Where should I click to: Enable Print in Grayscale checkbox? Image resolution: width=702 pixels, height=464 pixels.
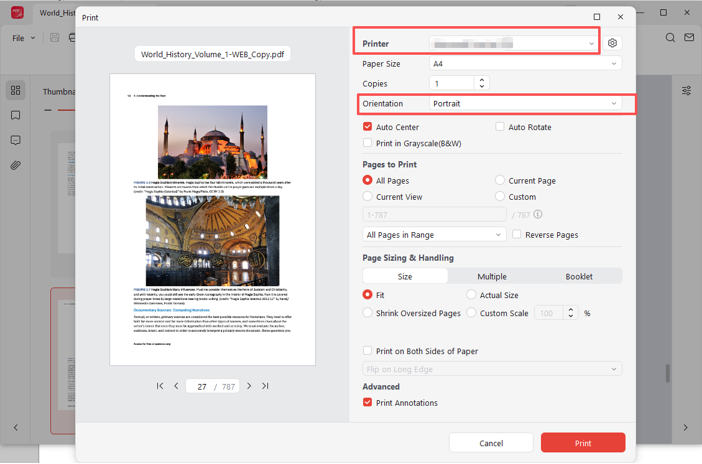[x=368, y=143]
